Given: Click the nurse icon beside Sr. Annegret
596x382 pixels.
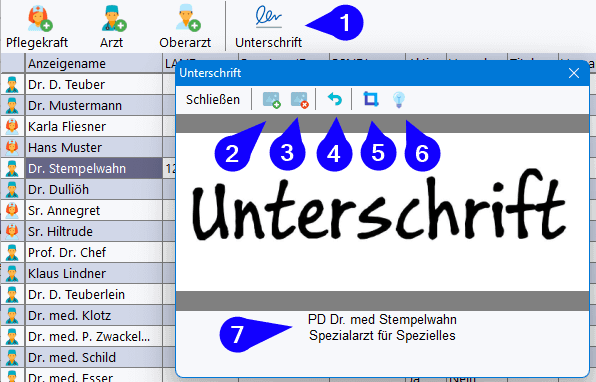Looking at the screenshot, I should pos(12,210).
